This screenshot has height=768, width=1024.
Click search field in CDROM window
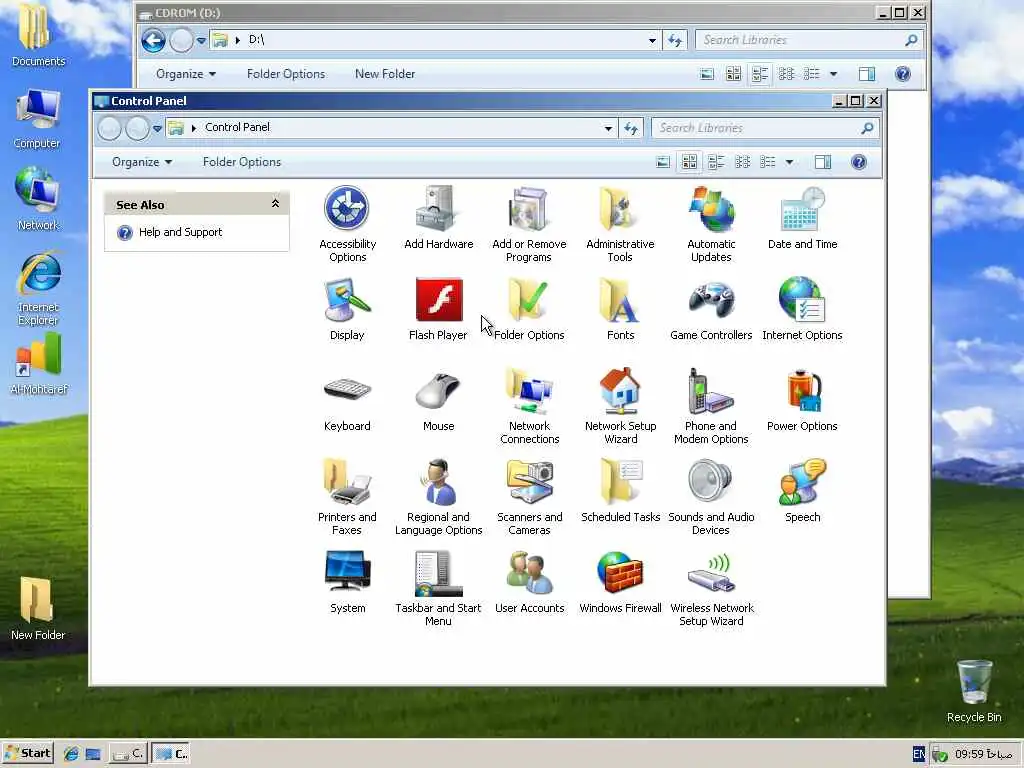click(x=809, y=40)
